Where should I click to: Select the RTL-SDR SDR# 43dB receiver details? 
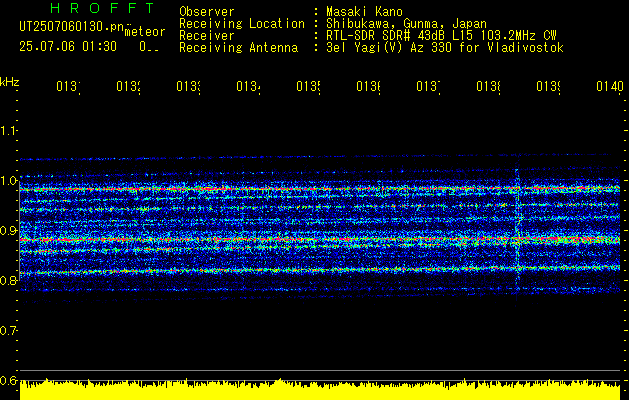(x=441, y=36)
